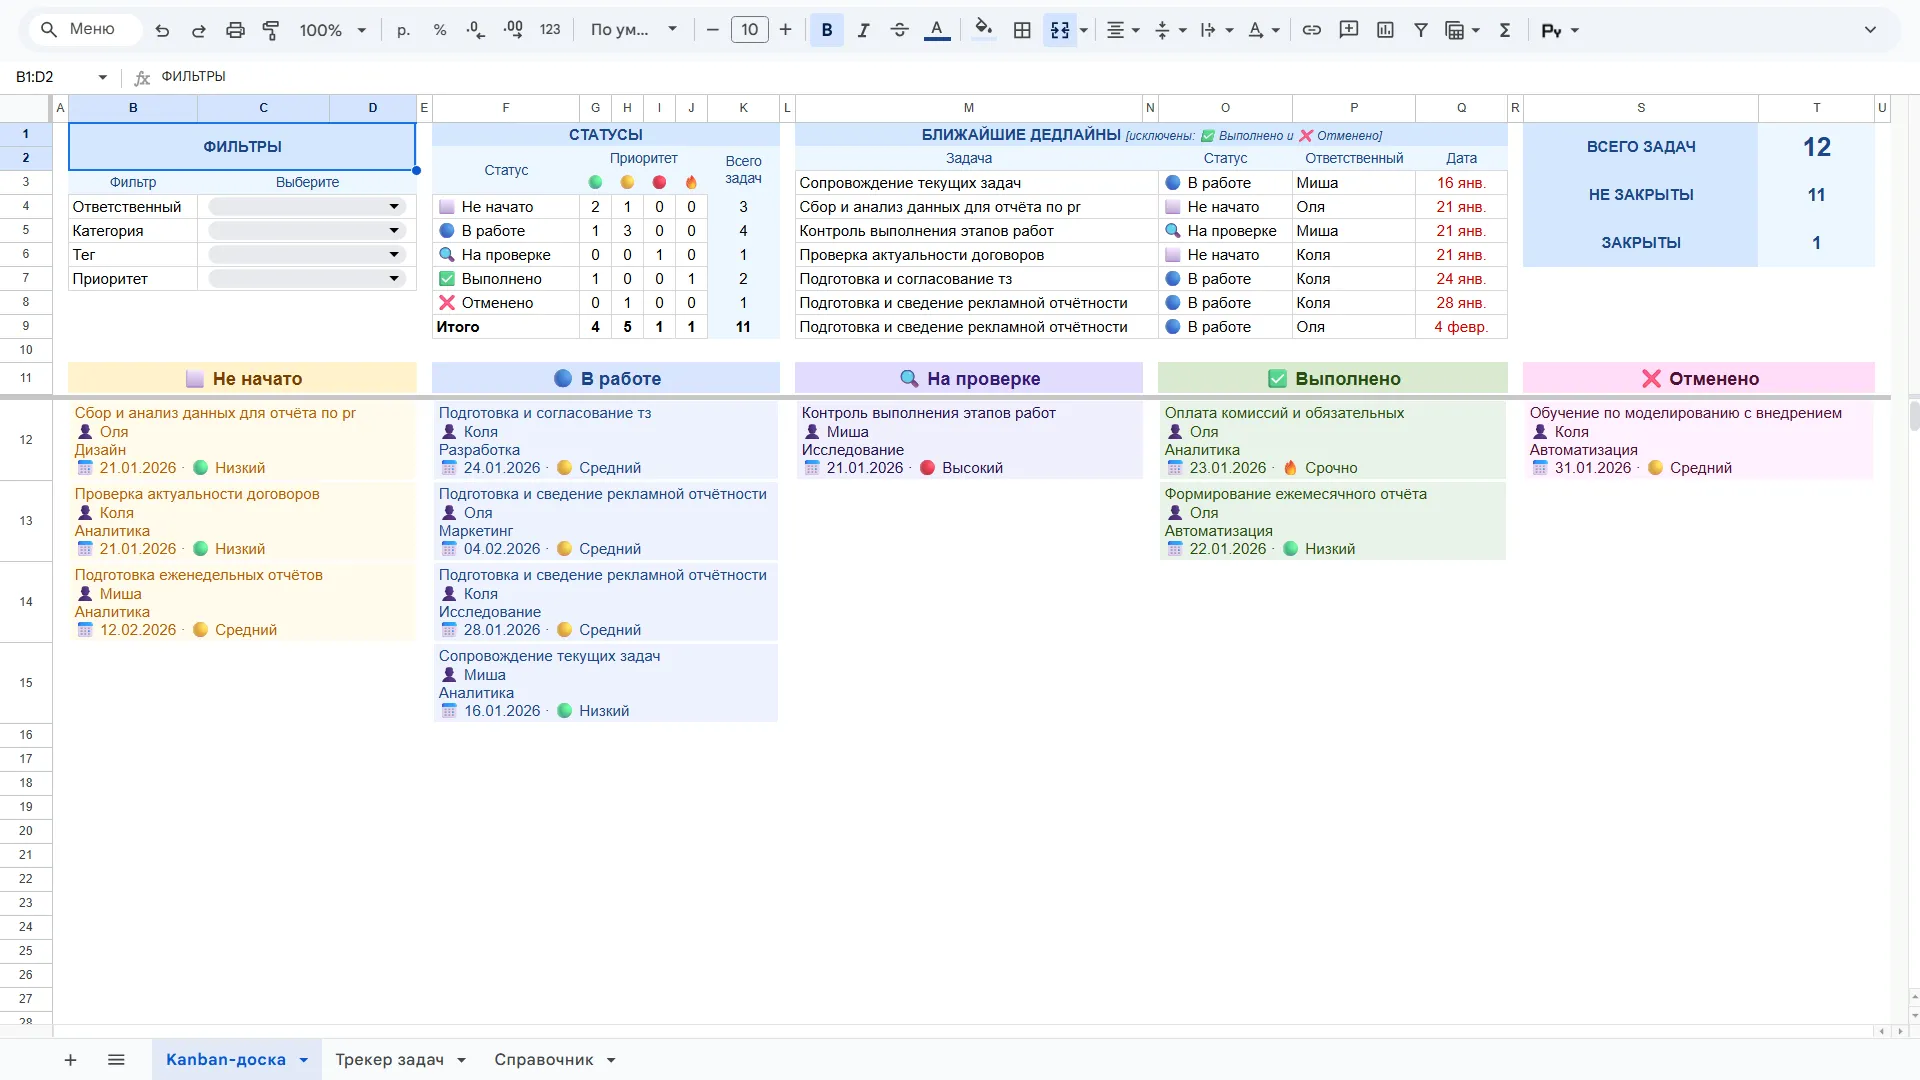Create a filter with funnel icon
The height and width of the screenshot is (1080, 1920).
coord(1421,30)
